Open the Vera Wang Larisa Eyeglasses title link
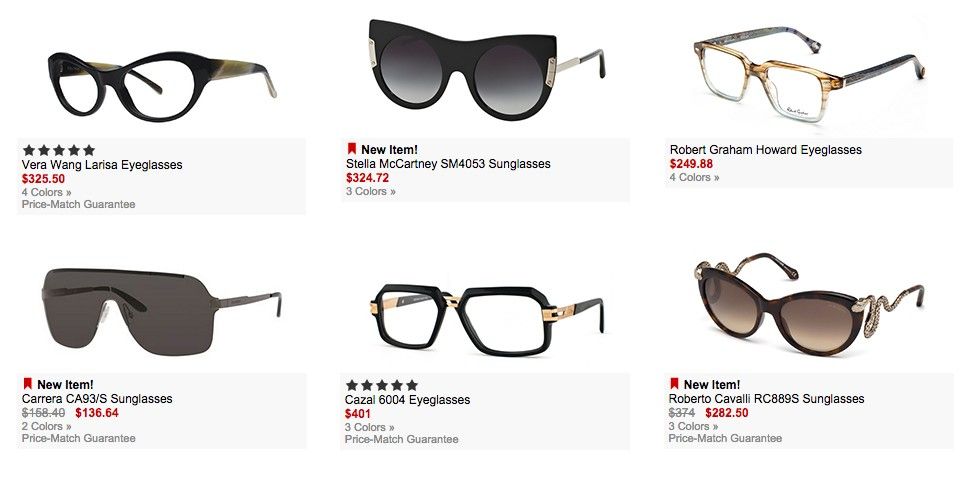The height and width of the screenshot is (500, 980). (102, 165)
